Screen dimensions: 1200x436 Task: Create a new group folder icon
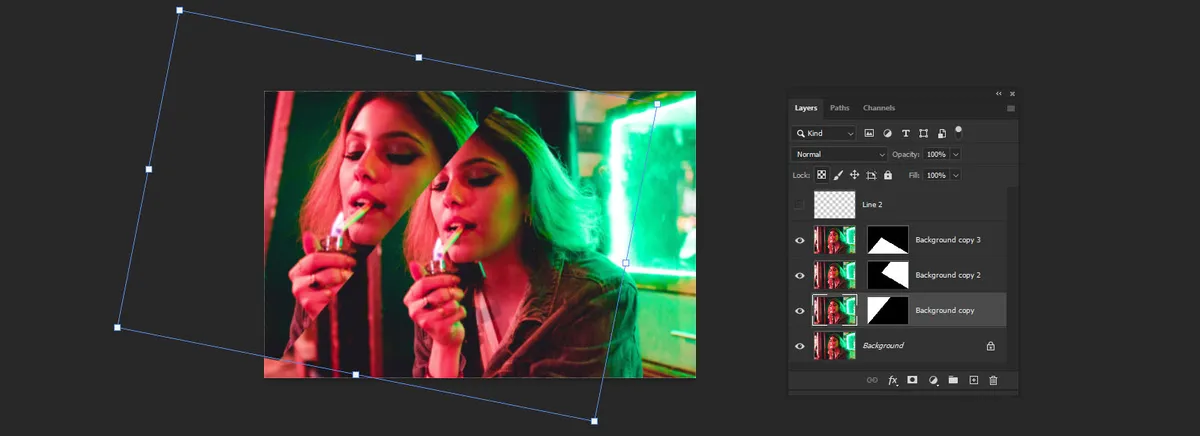[953, 380]
